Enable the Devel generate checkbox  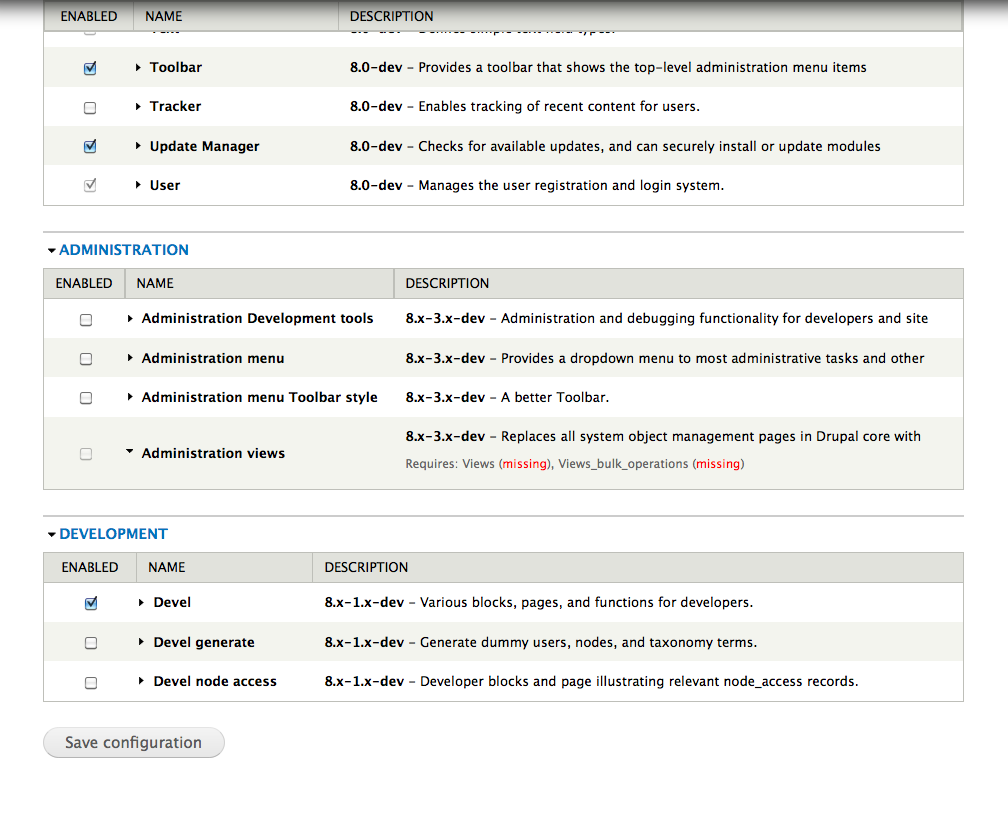tap(91, 643)
